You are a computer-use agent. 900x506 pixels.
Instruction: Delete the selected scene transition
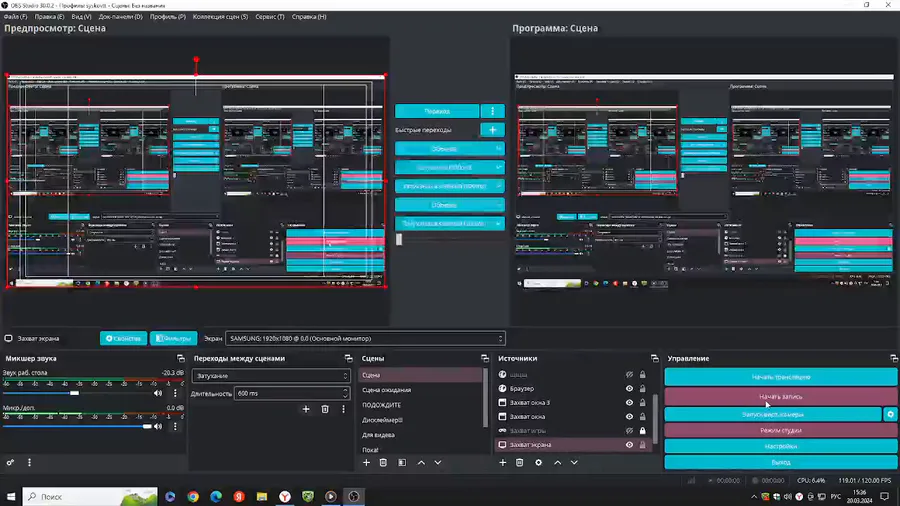click(325, 409)
